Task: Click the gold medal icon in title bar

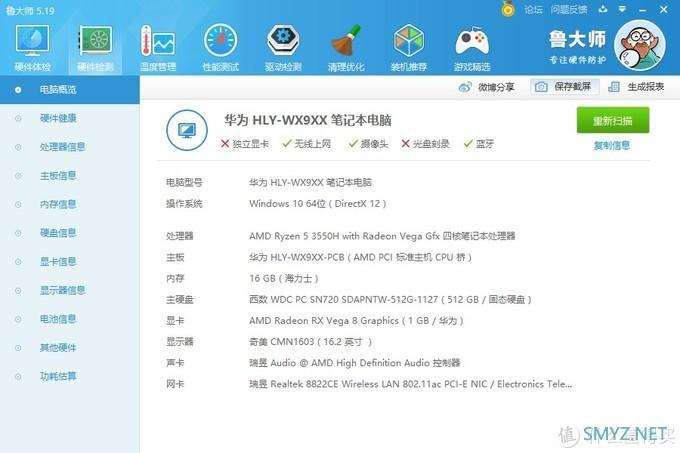Action: coord(508,9)
